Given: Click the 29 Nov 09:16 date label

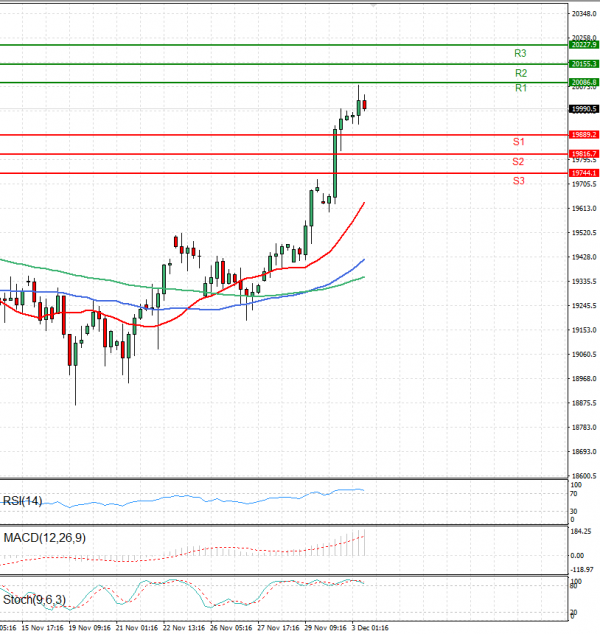Looking at the screenshot, I should coord(325,628).
